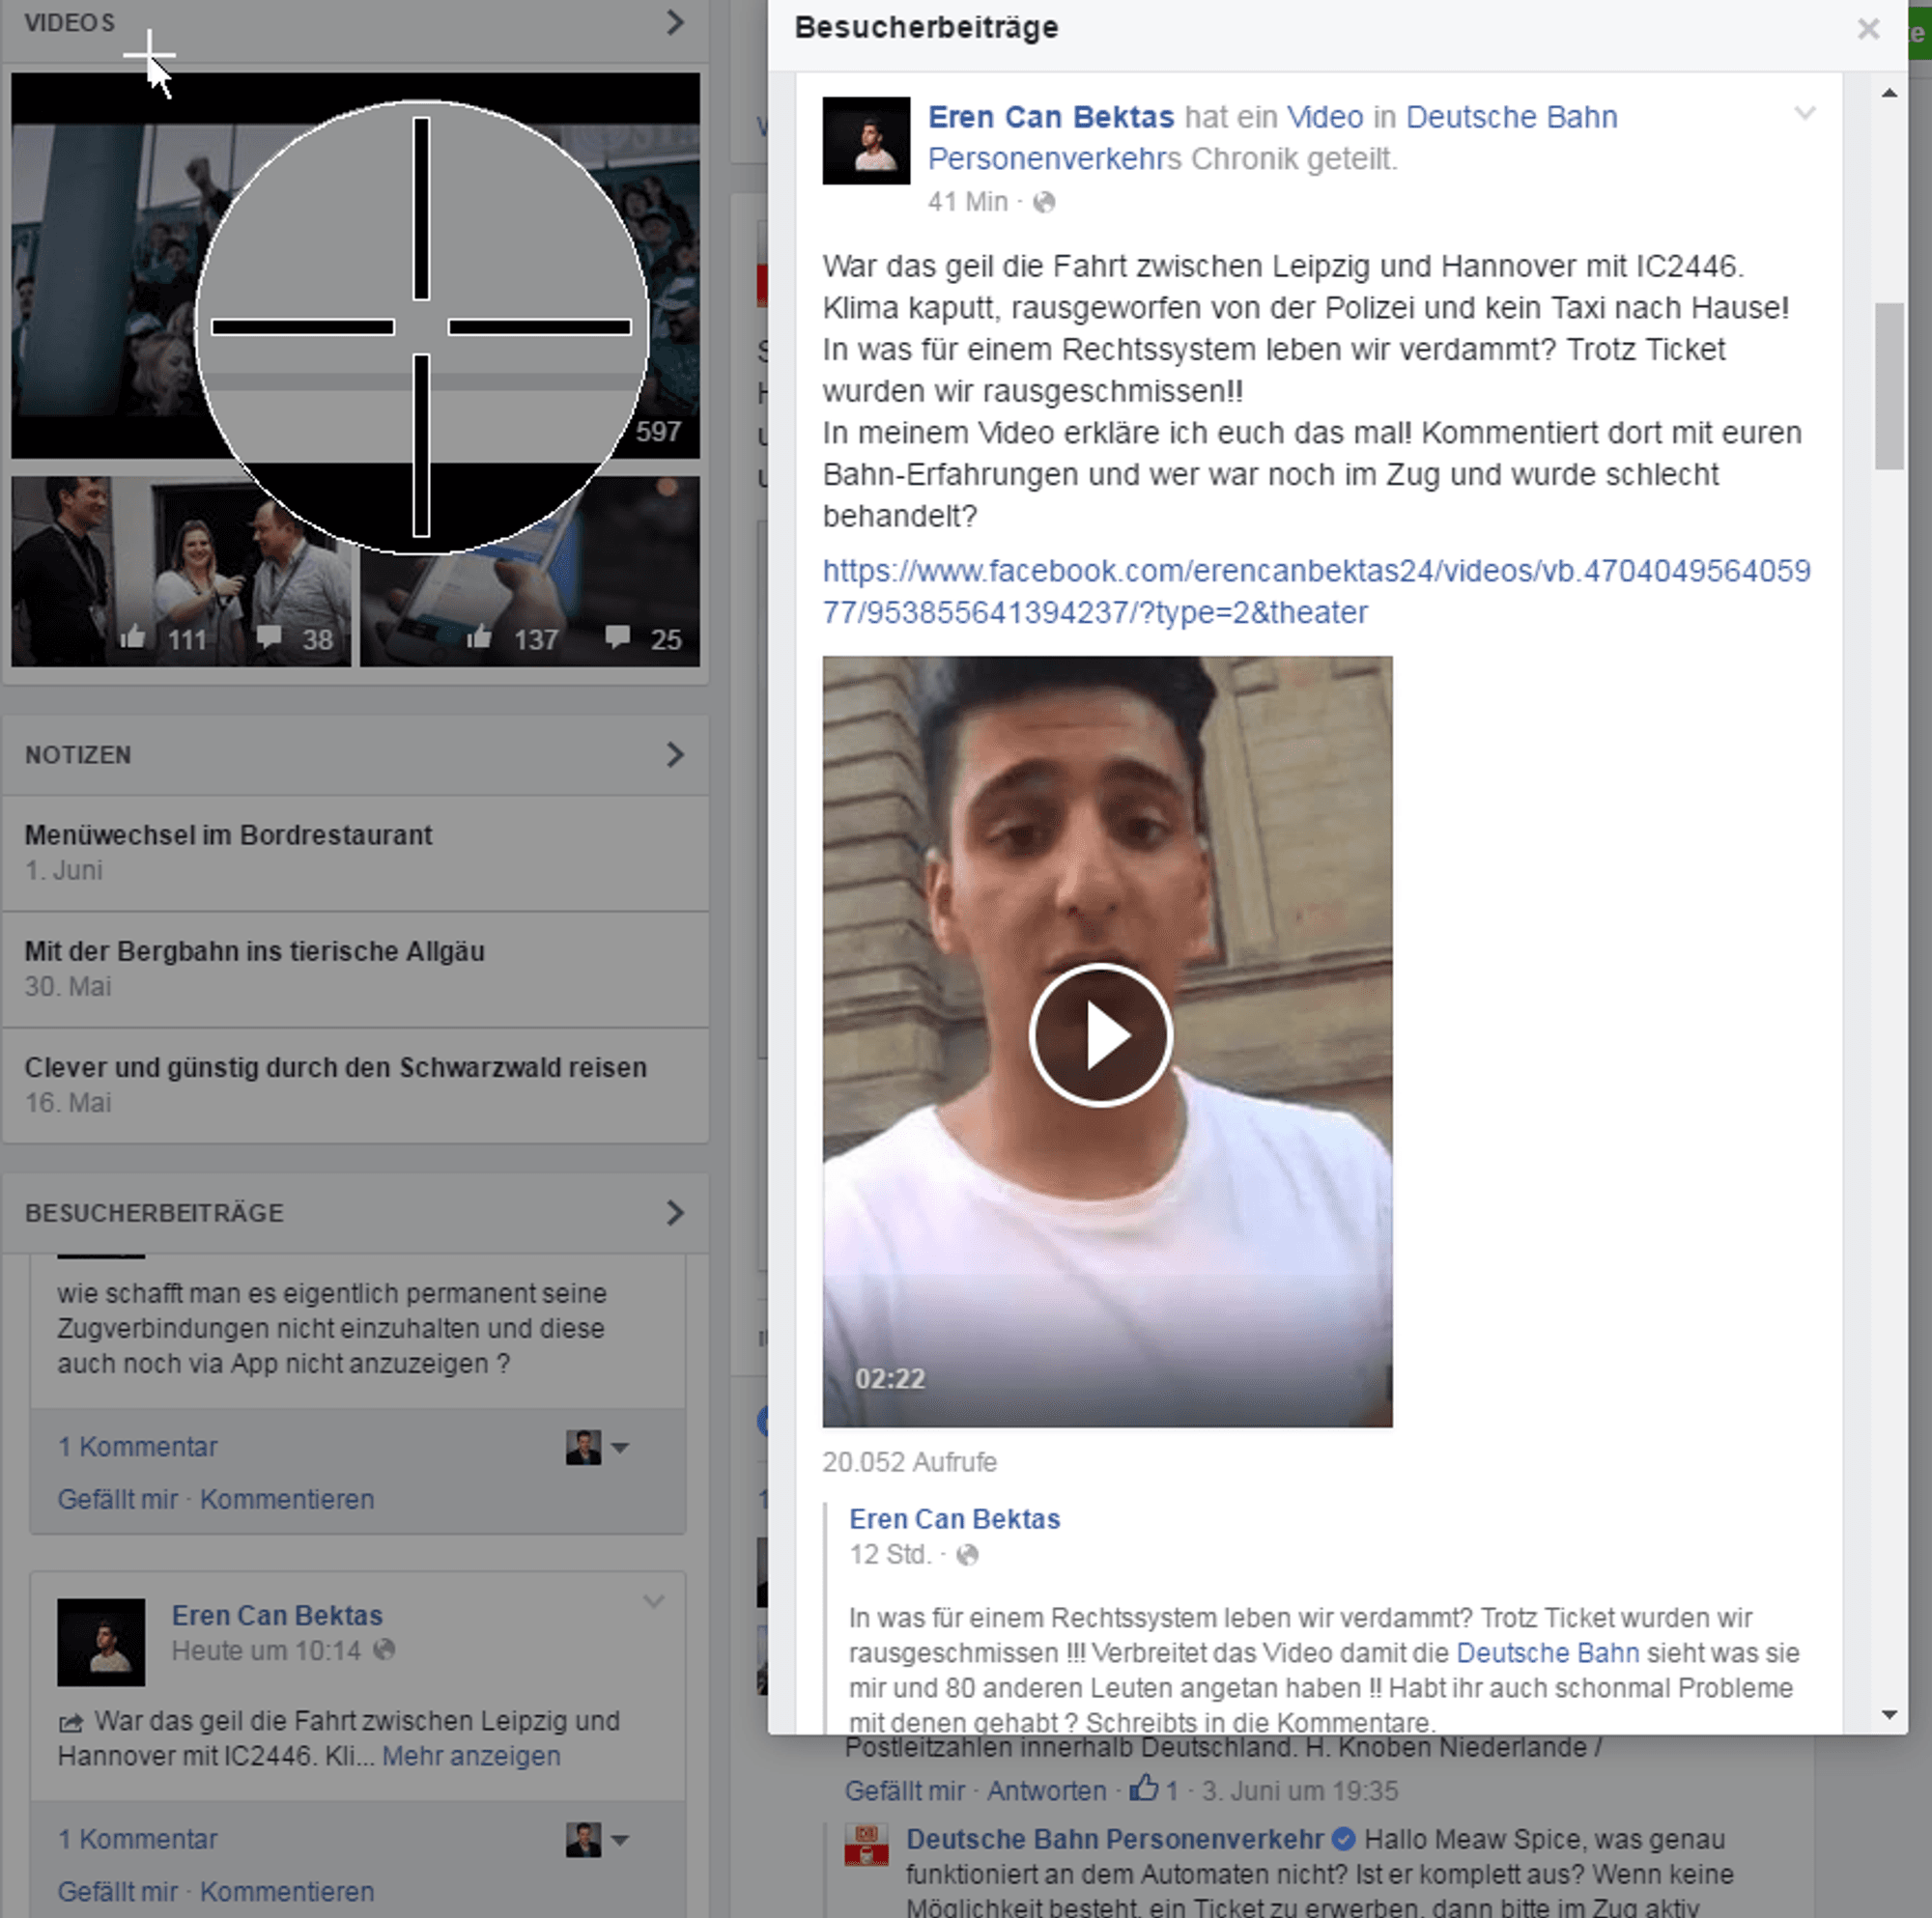This screenshot has height=1918, width=1932.
Task: Click popup scrollbar down arrow
Action: click(x=1889, y=1714)
